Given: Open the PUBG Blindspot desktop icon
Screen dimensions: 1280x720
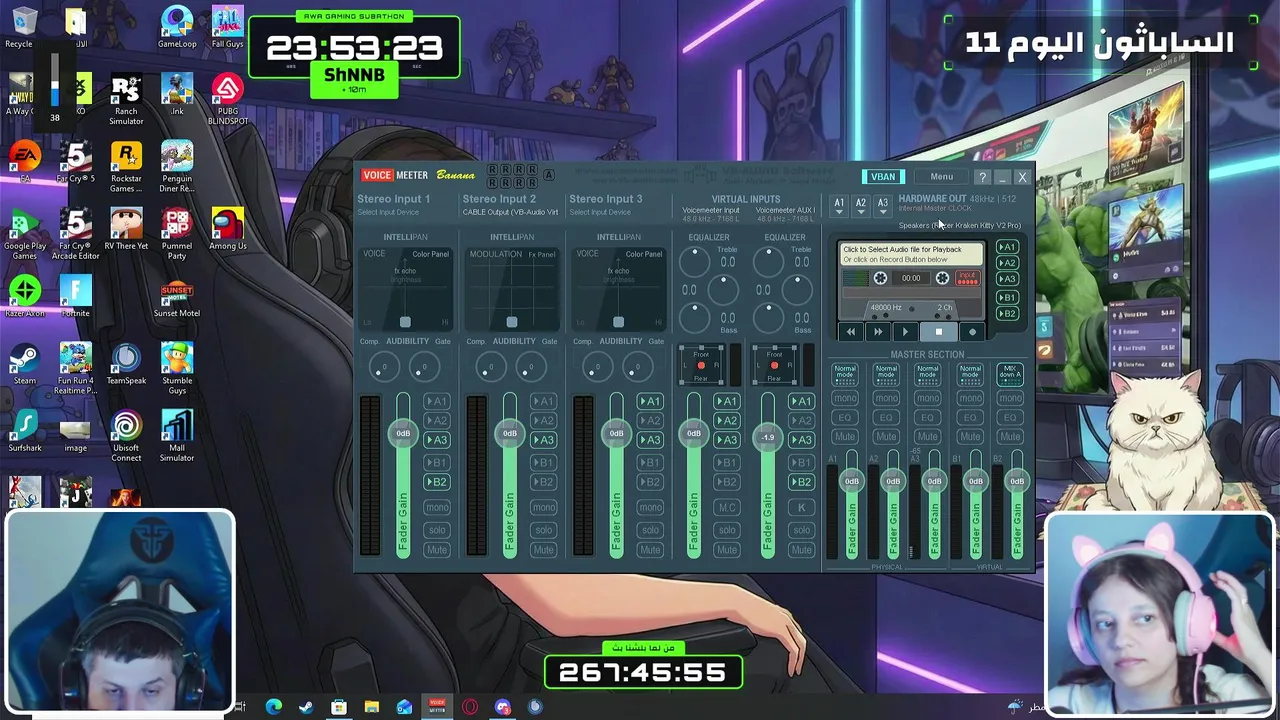Looking at the screenshot, I should [227, 100].
